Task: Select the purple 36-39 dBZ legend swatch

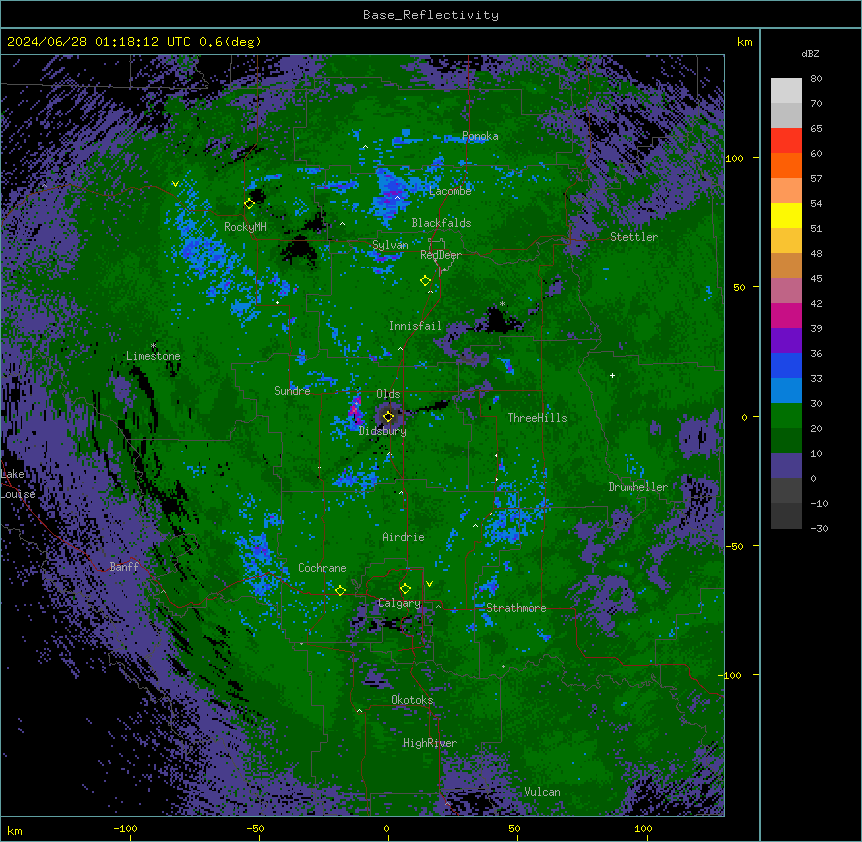Action: (786, 340)
